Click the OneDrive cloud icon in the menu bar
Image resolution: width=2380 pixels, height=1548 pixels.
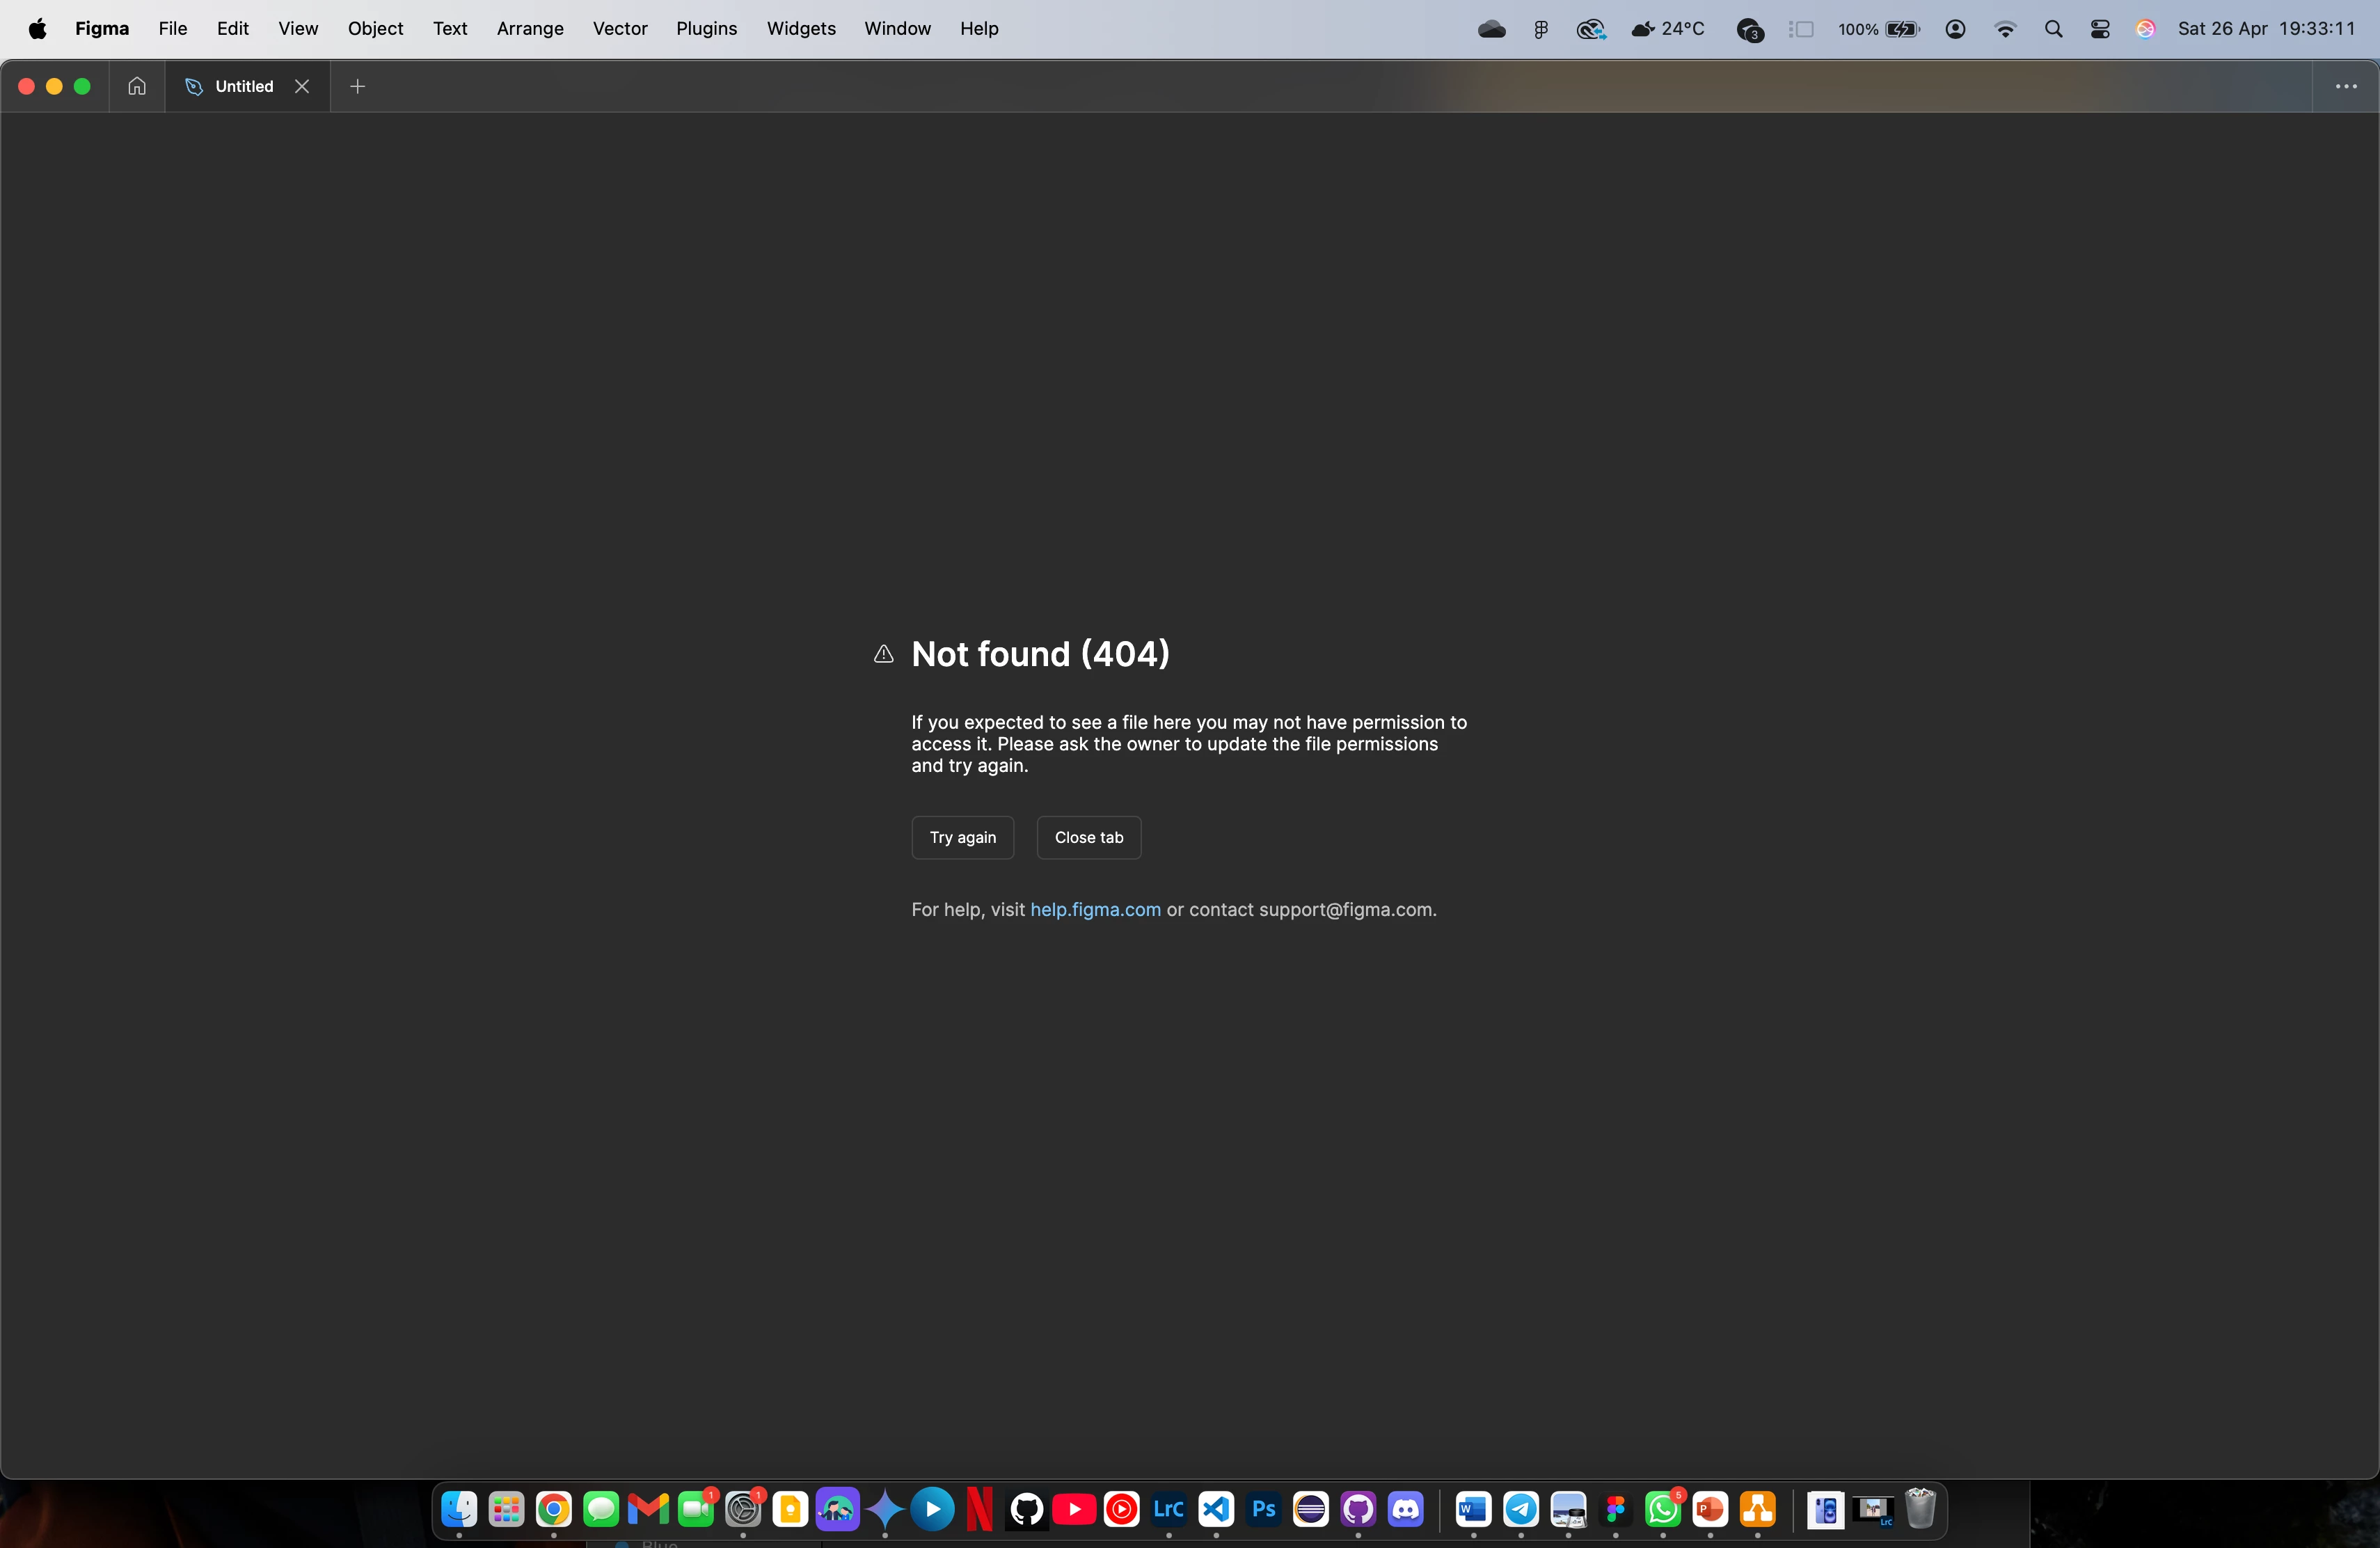point(1492,29)
